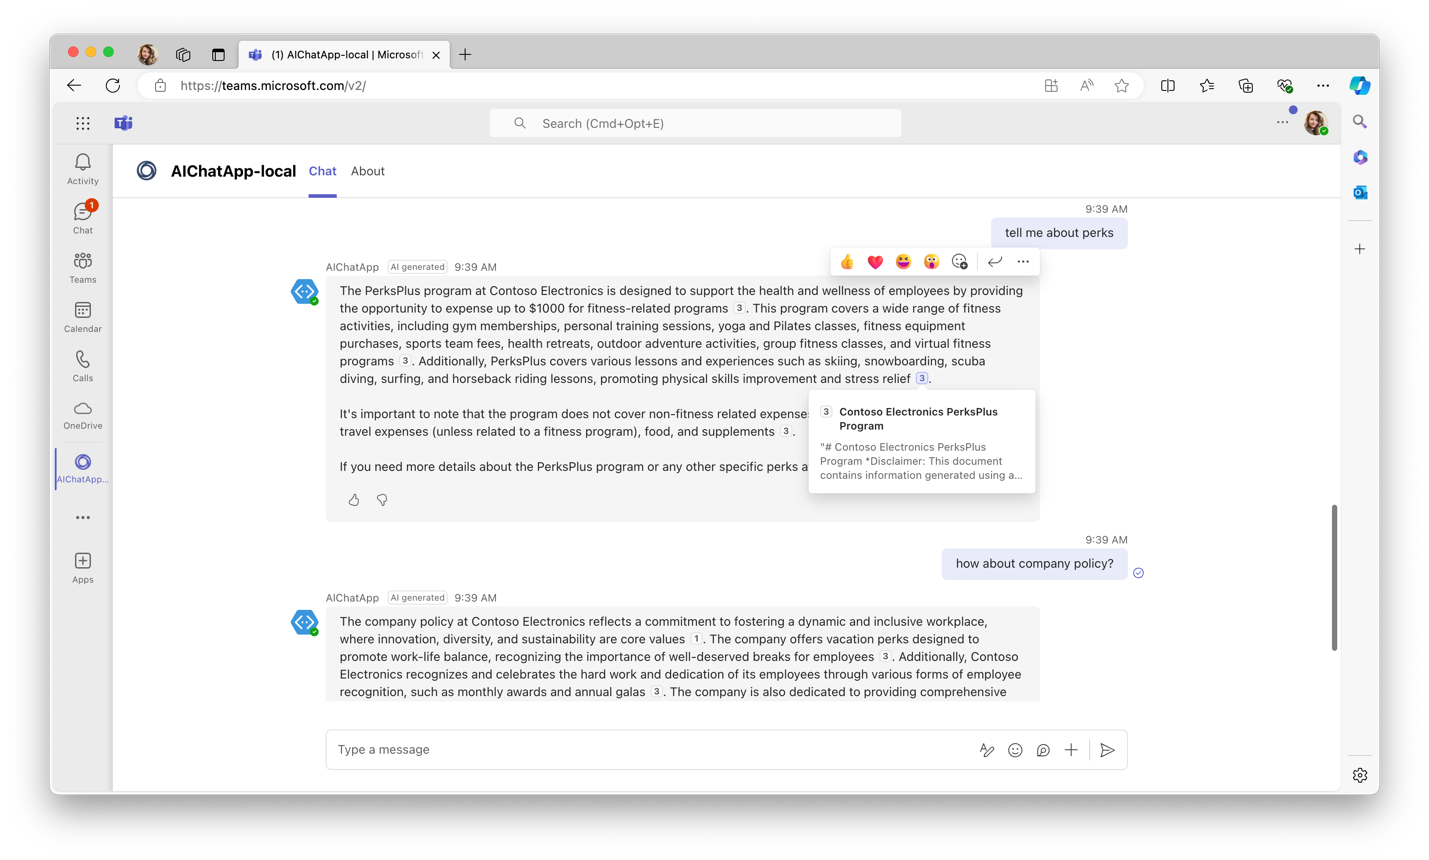
Task: Open the chat bubble icon in composer
Action: coord(1043,750)
